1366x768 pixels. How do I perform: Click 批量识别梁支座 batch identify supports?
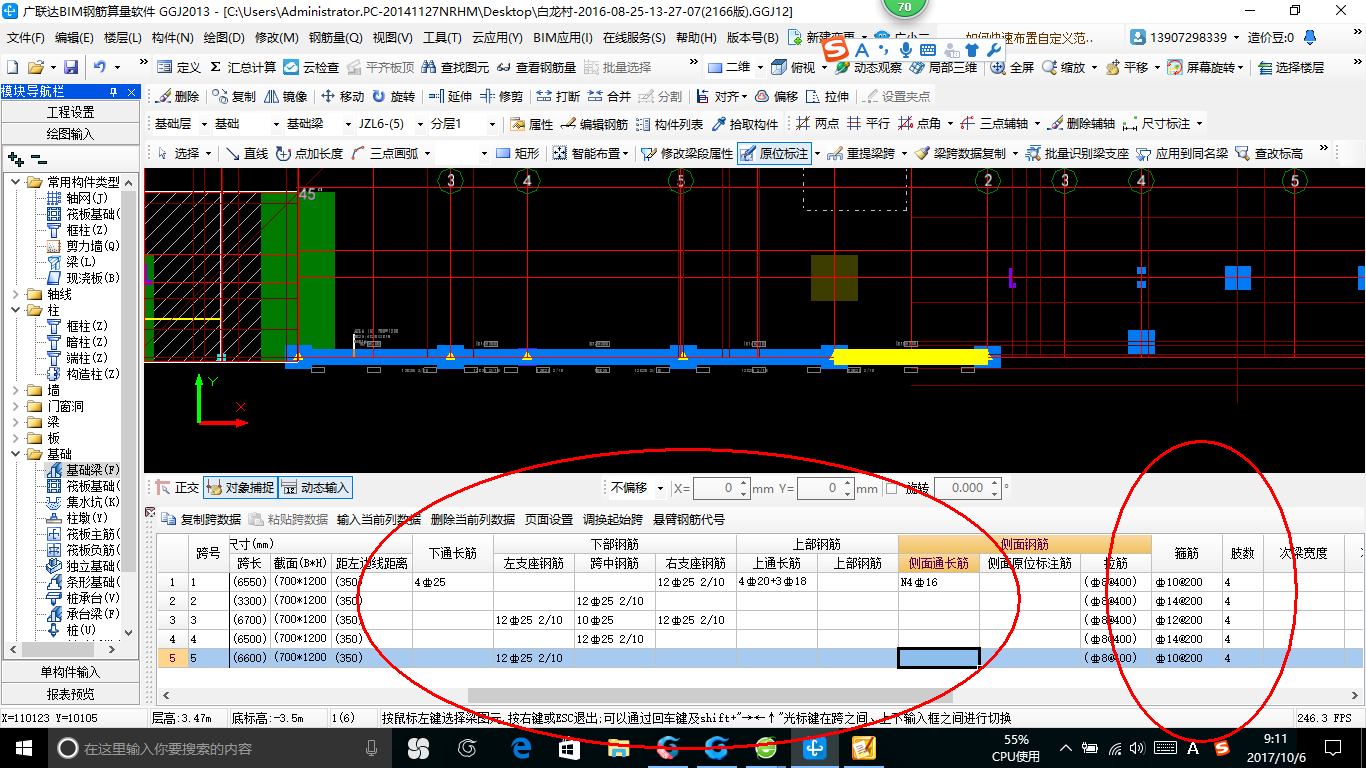pos(1077,153)
